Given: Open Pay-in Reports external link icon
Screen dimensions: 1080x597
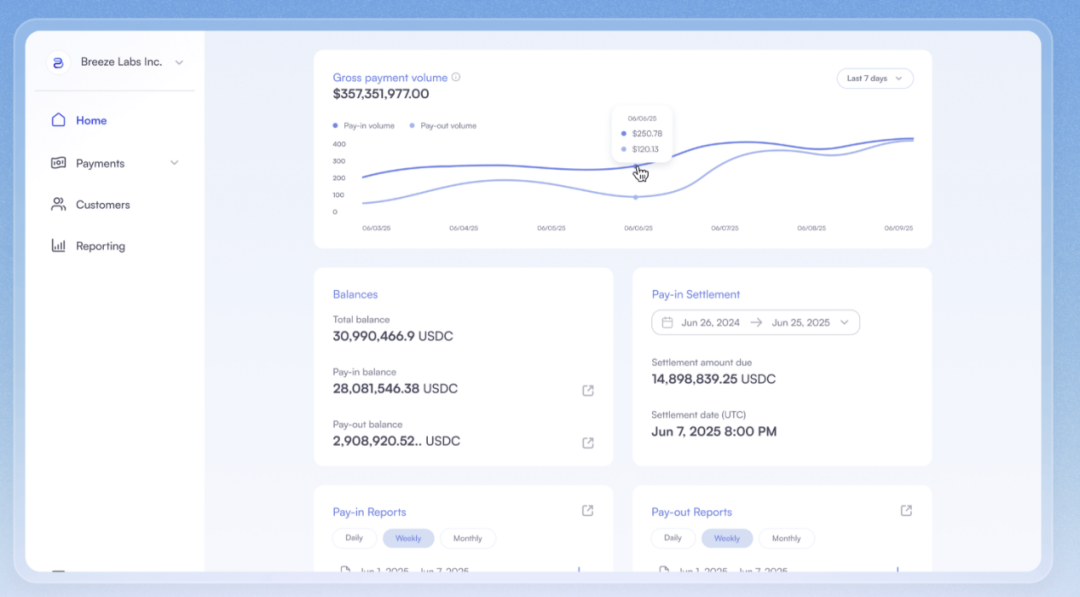Looking at the screenshot, I should click(588, 510).
